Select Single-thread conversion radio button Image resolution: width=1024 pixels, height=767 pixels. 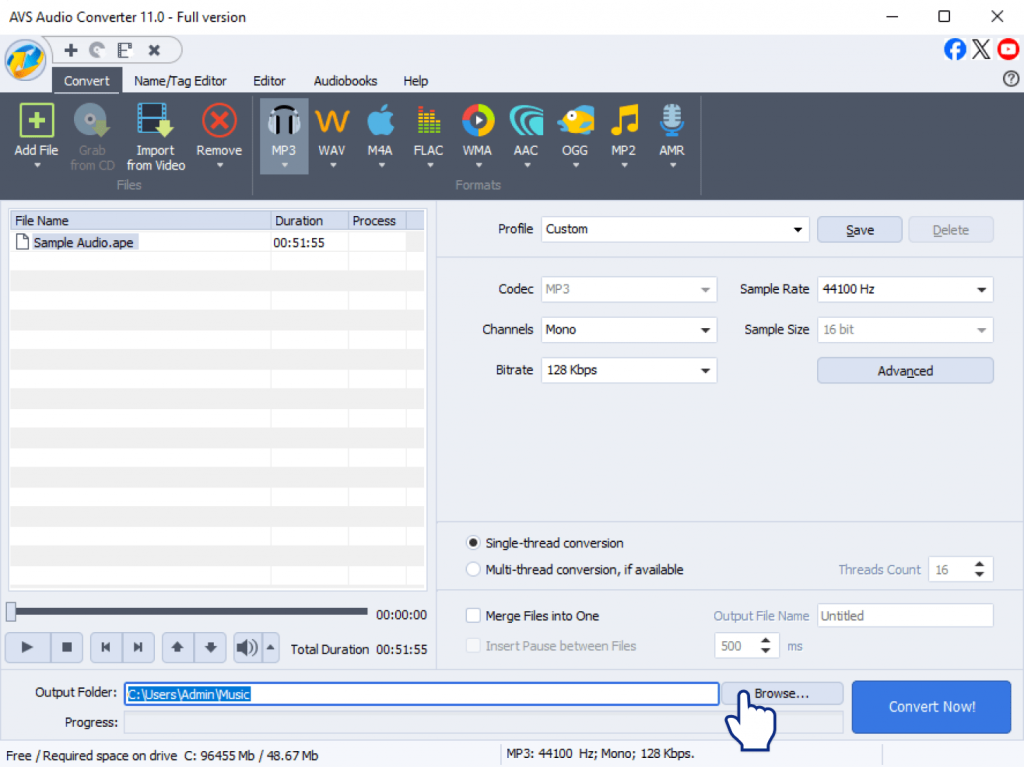(473, 543)
